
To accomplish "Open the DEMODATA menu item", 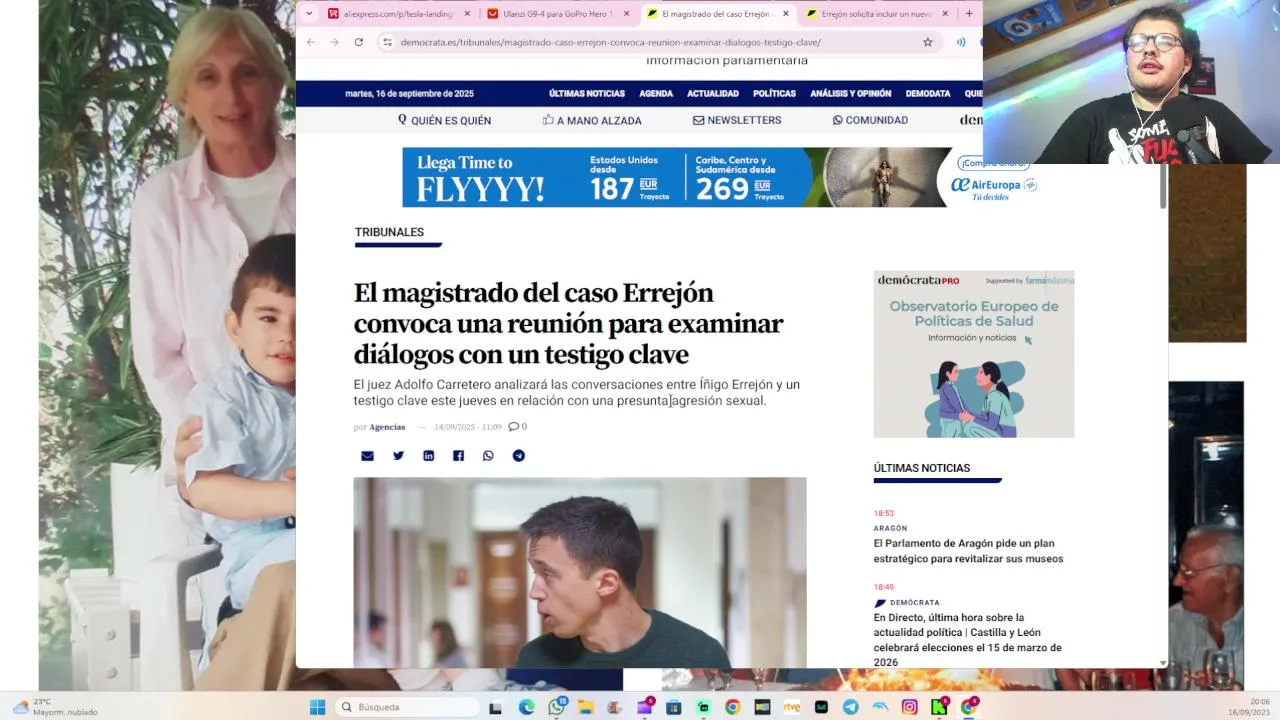I will (928, 94).
